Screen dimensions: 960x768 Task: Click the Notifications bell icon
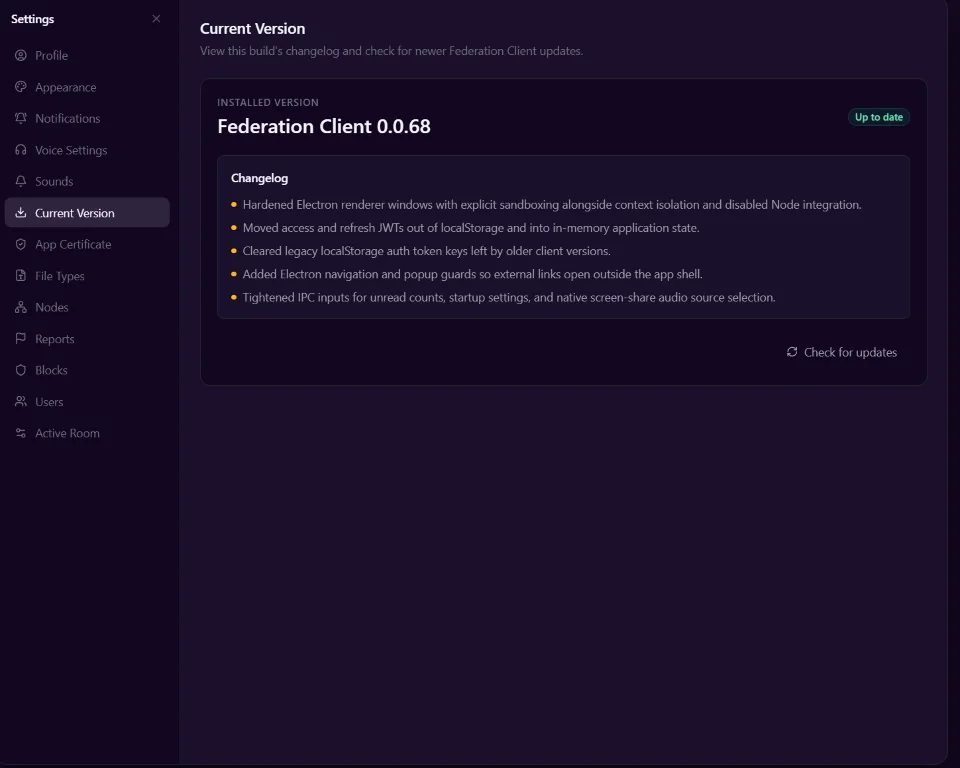[x=21, y=118]
